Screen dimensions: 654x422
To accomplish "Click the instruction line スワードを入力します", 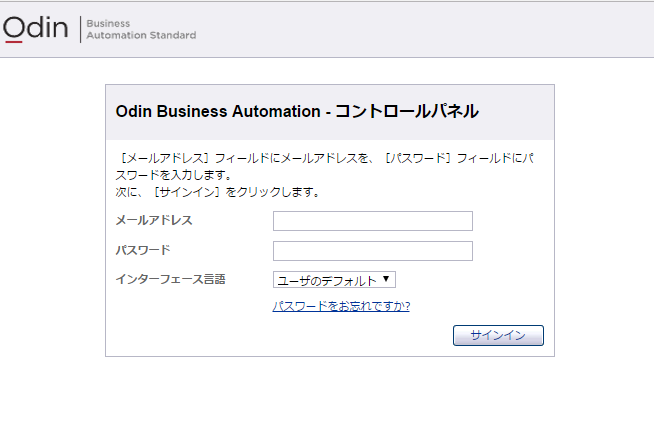I will coord(173,175).
